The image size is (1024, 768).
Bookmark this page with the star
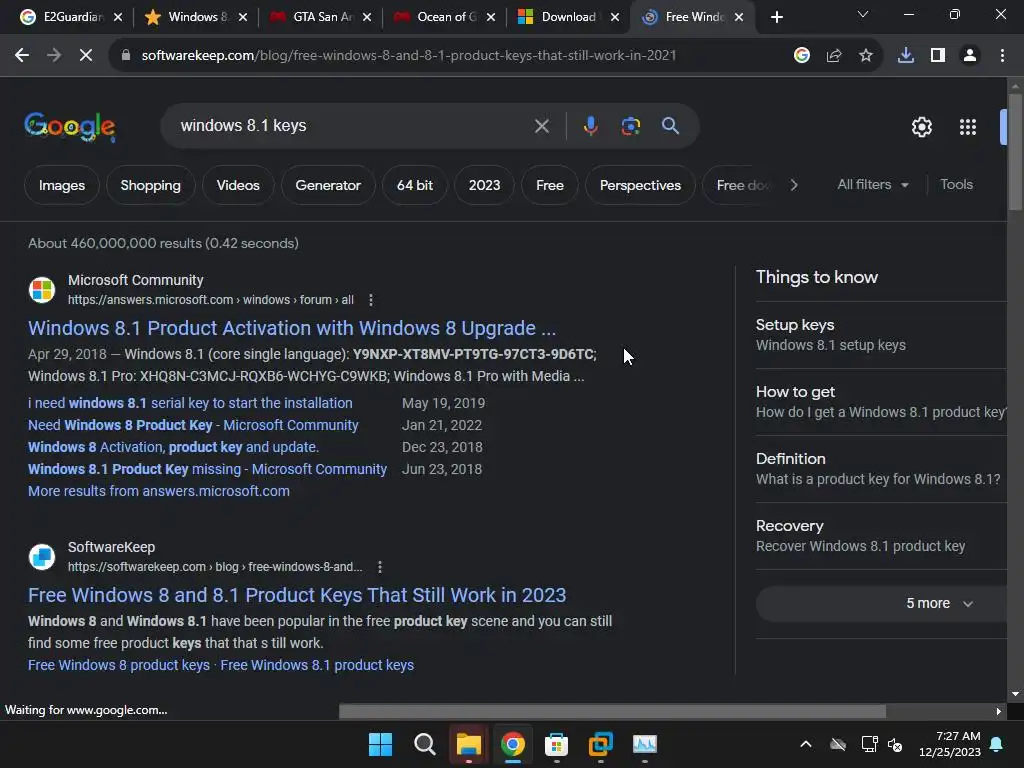(866, 56)
